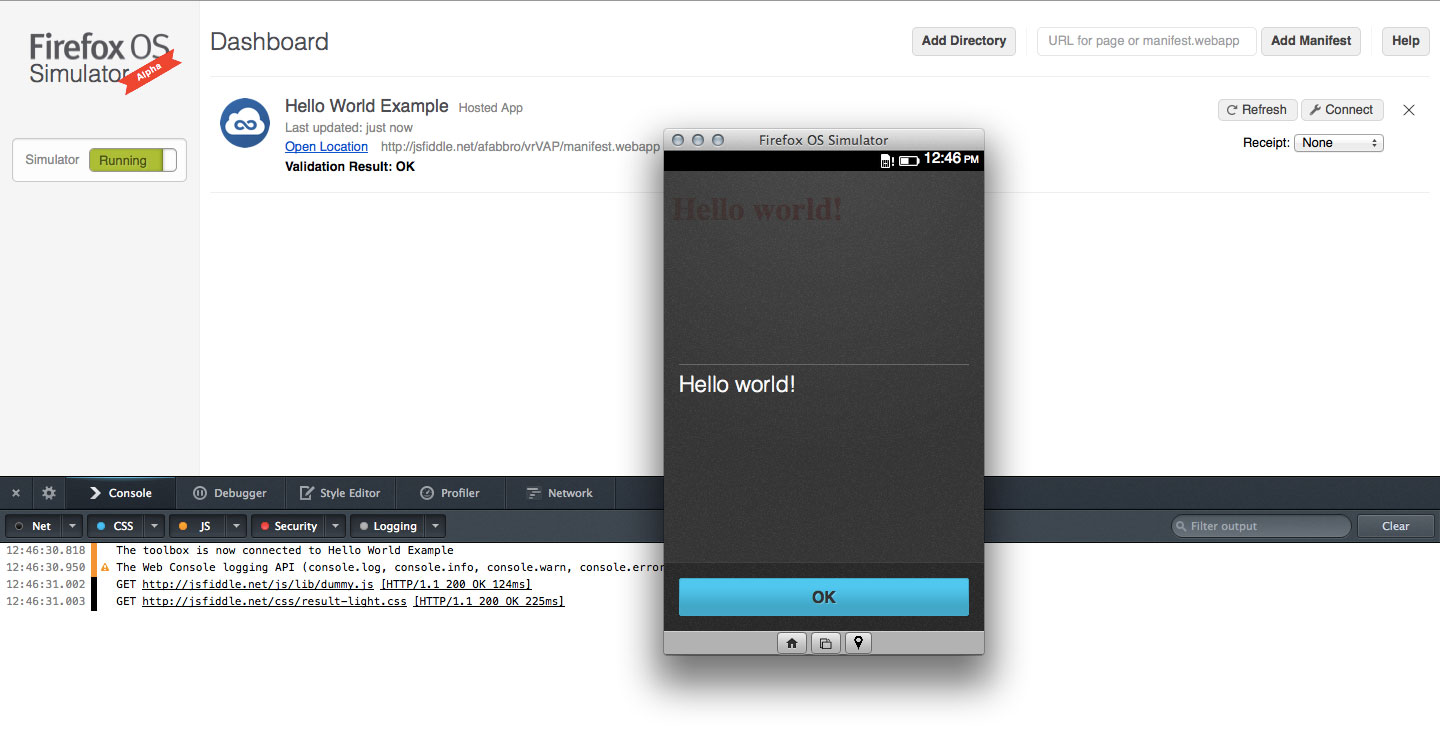The width and height of the screenshot is (1440, 755).
Task: Open the Help page
Action: pos(1405,41)
